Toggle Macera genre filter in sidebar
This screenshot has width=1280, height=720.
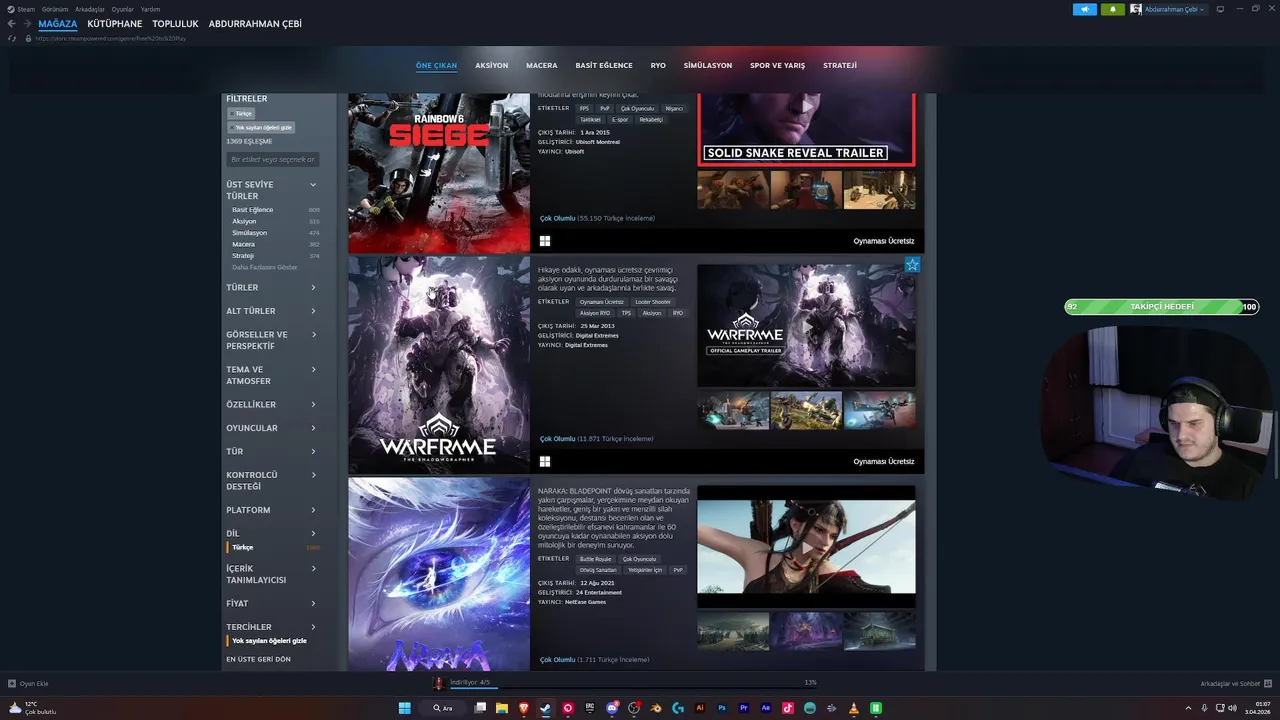tap(274, 244)
